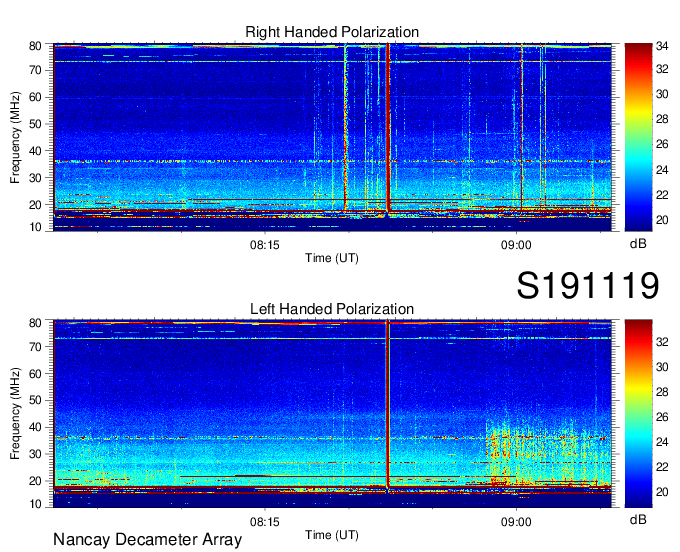Click the dB unit label of left-handed colorbar
The image size is (680, 552).
[638, 520]
